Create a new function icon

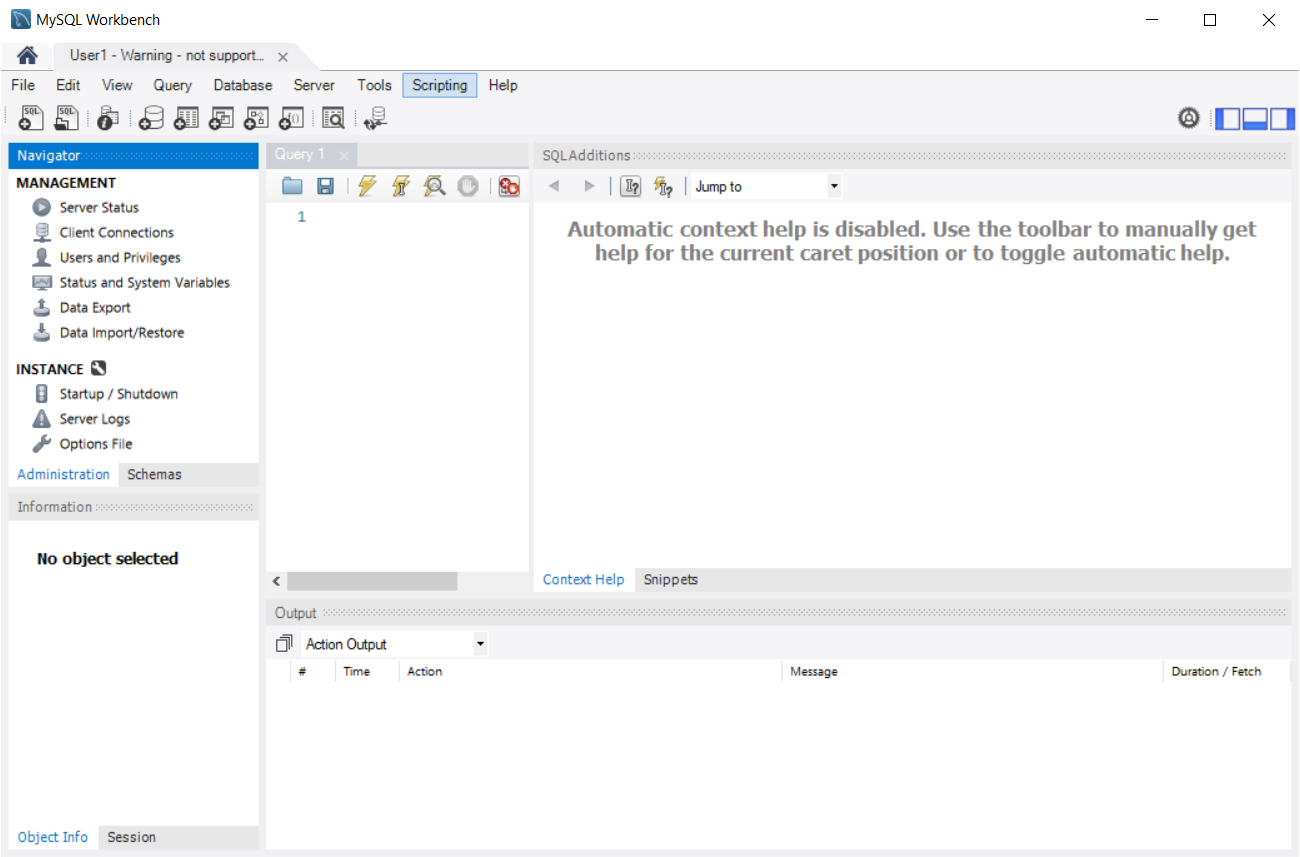(x=291, y=118)
